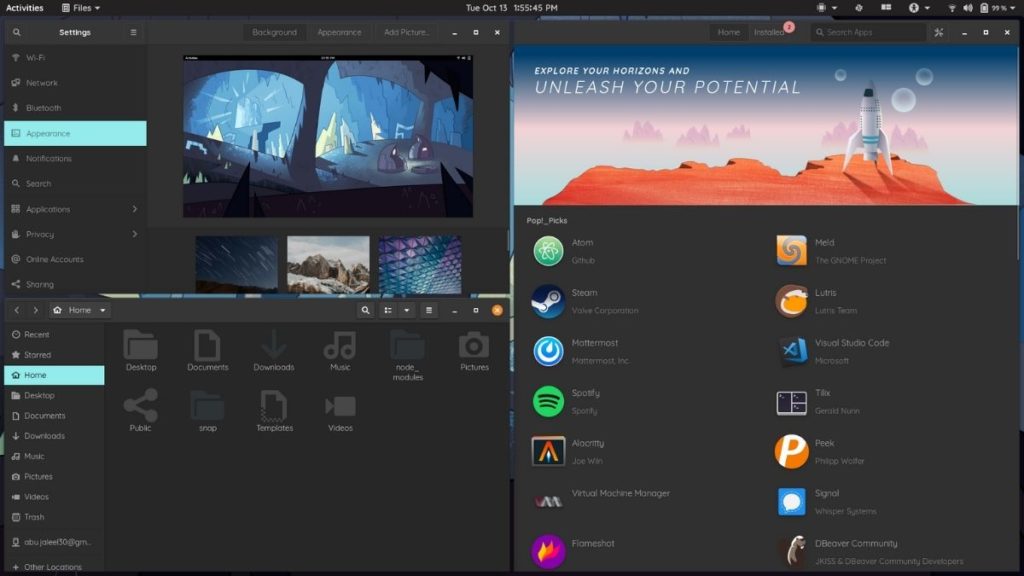Click the Pop!_Shop tools wrench icon
This screenshot has width=1024, height=576.
coord(938,32)
